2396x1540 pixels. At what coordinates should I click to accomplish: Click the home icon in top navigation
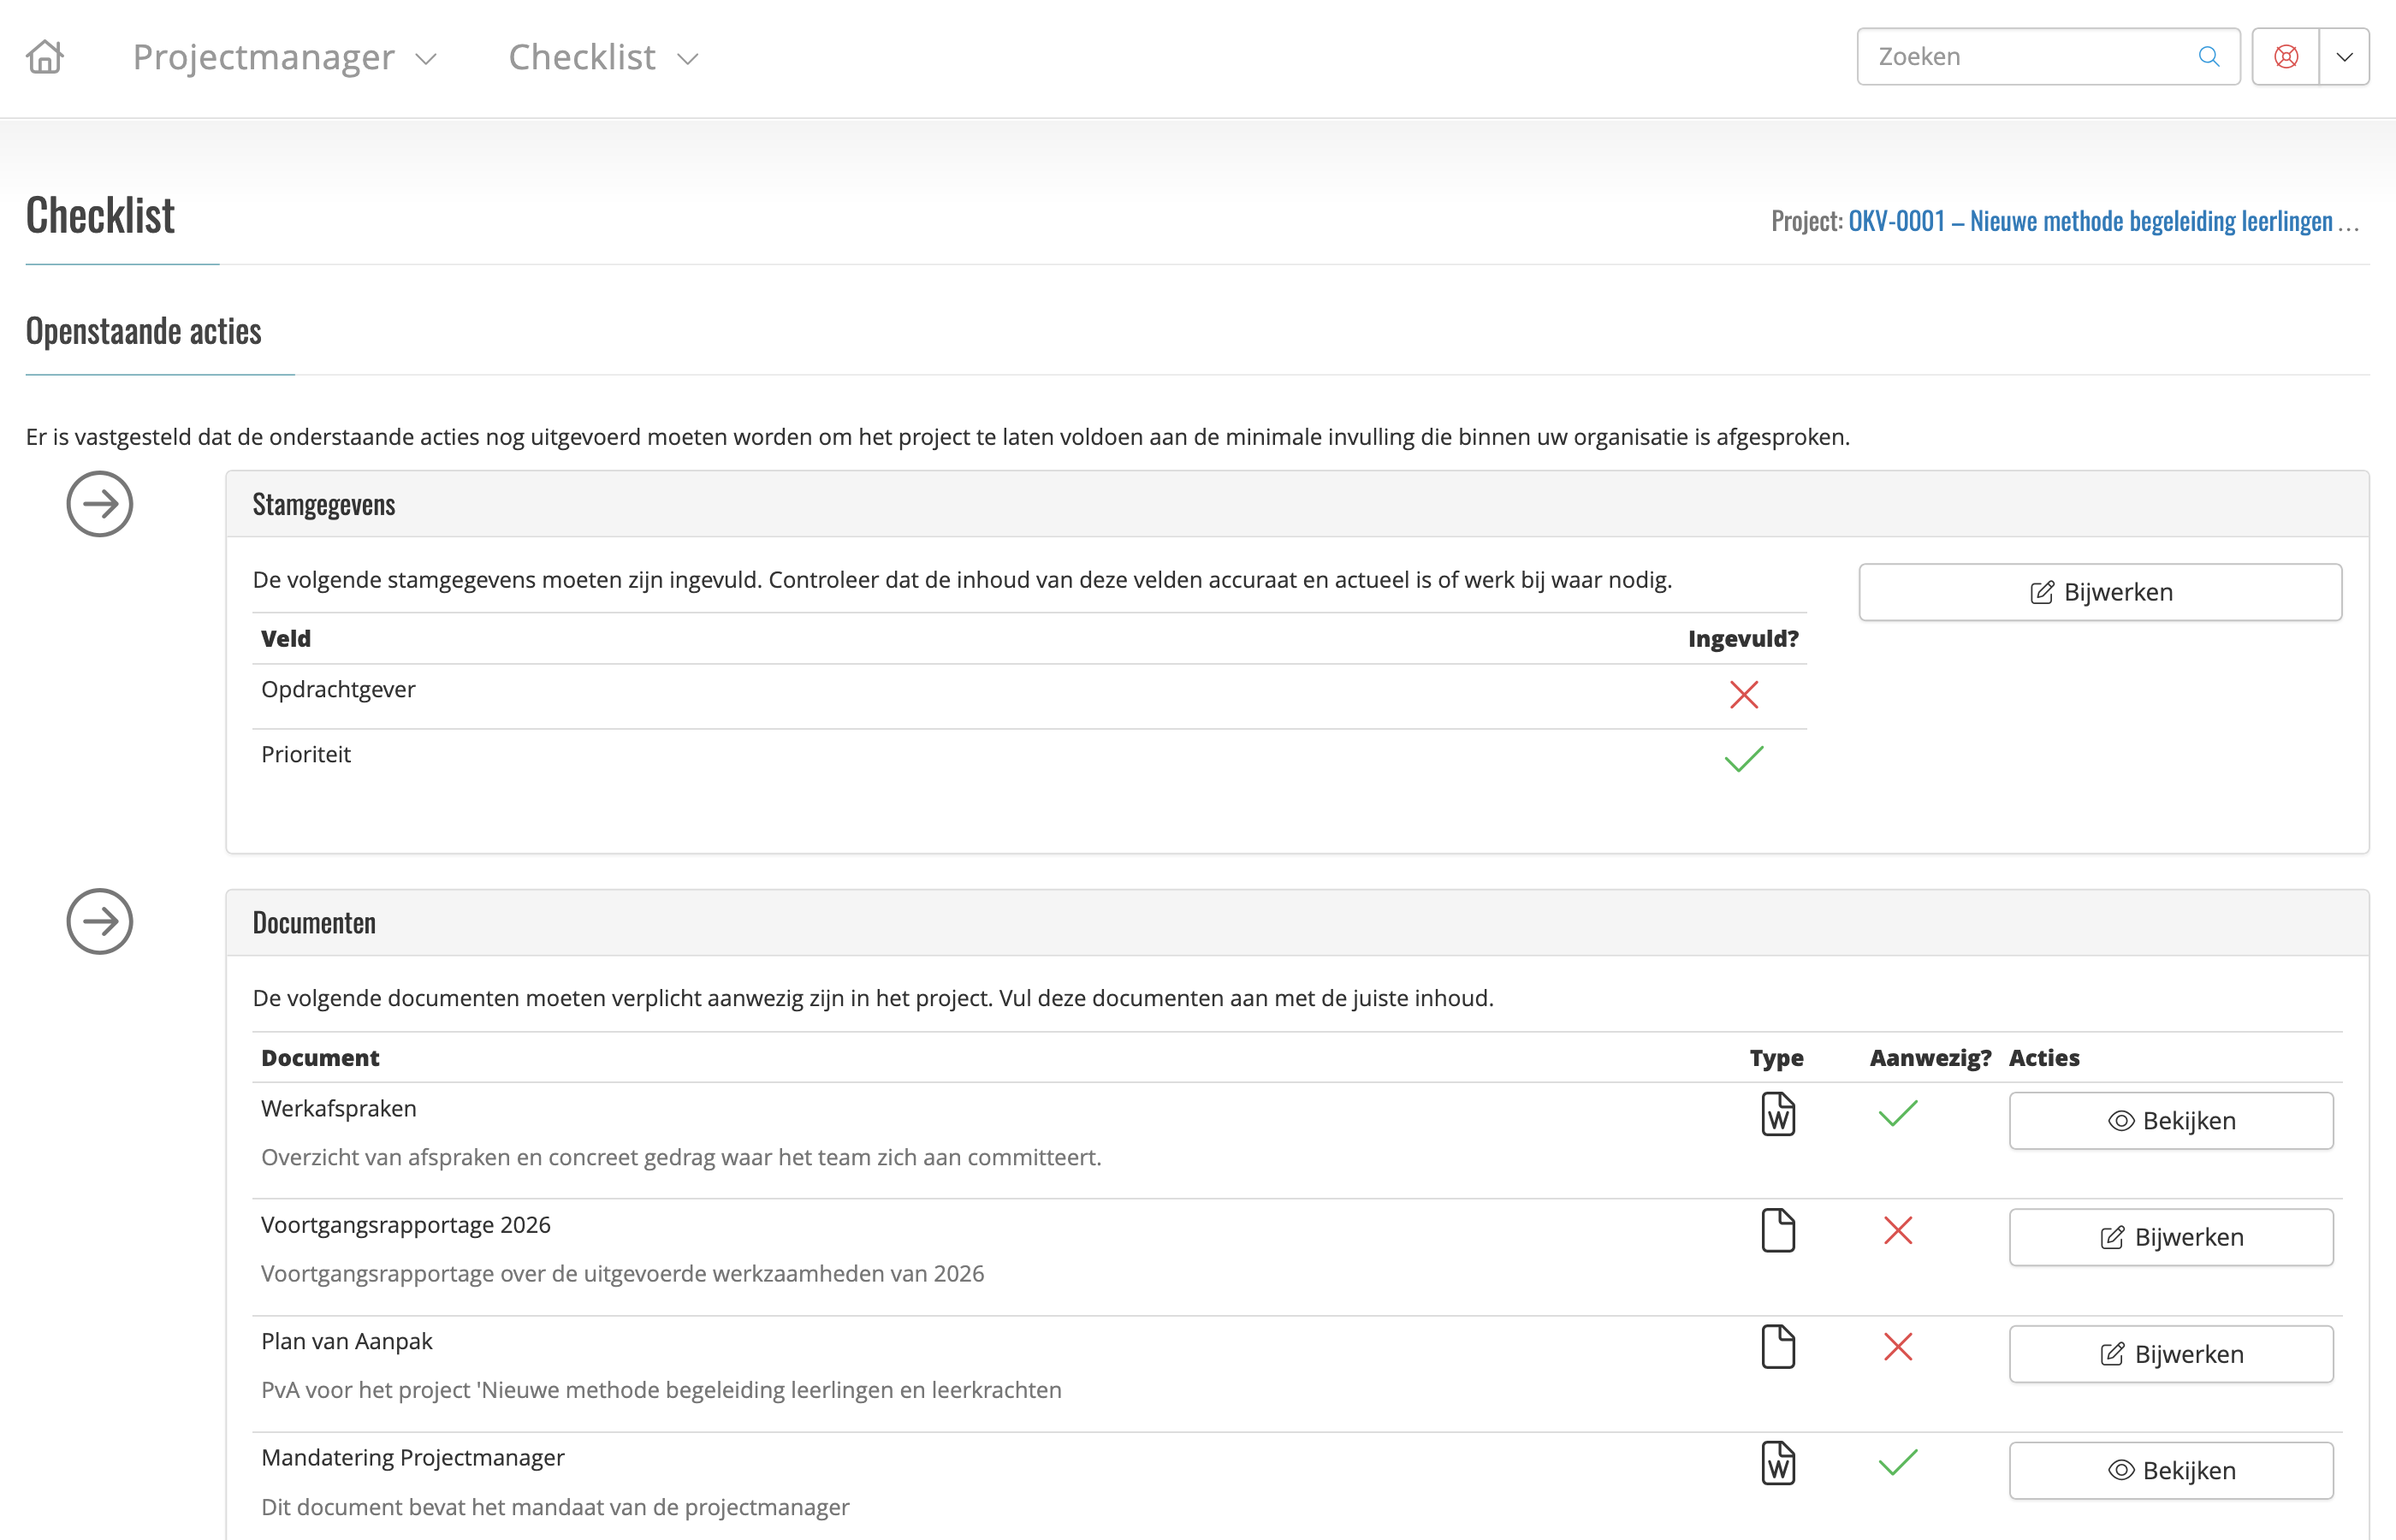point(45,57)
